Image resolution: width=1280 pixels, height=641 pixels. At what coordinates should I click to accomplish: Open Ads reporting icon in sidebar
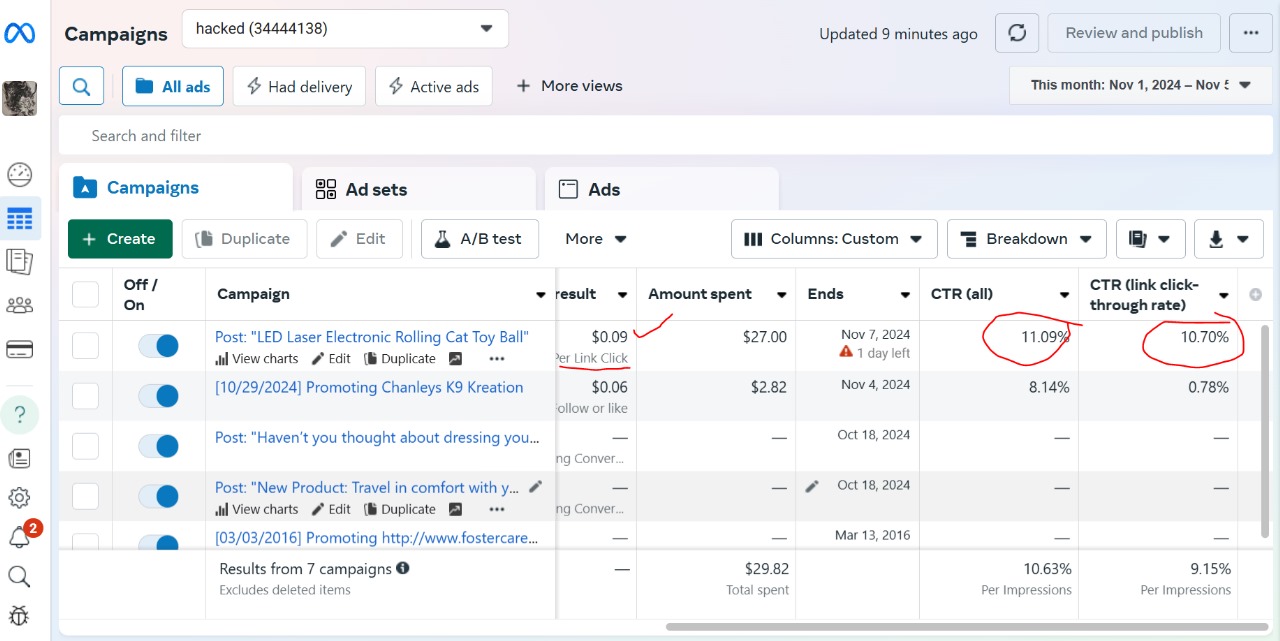[x=20, y=262]
